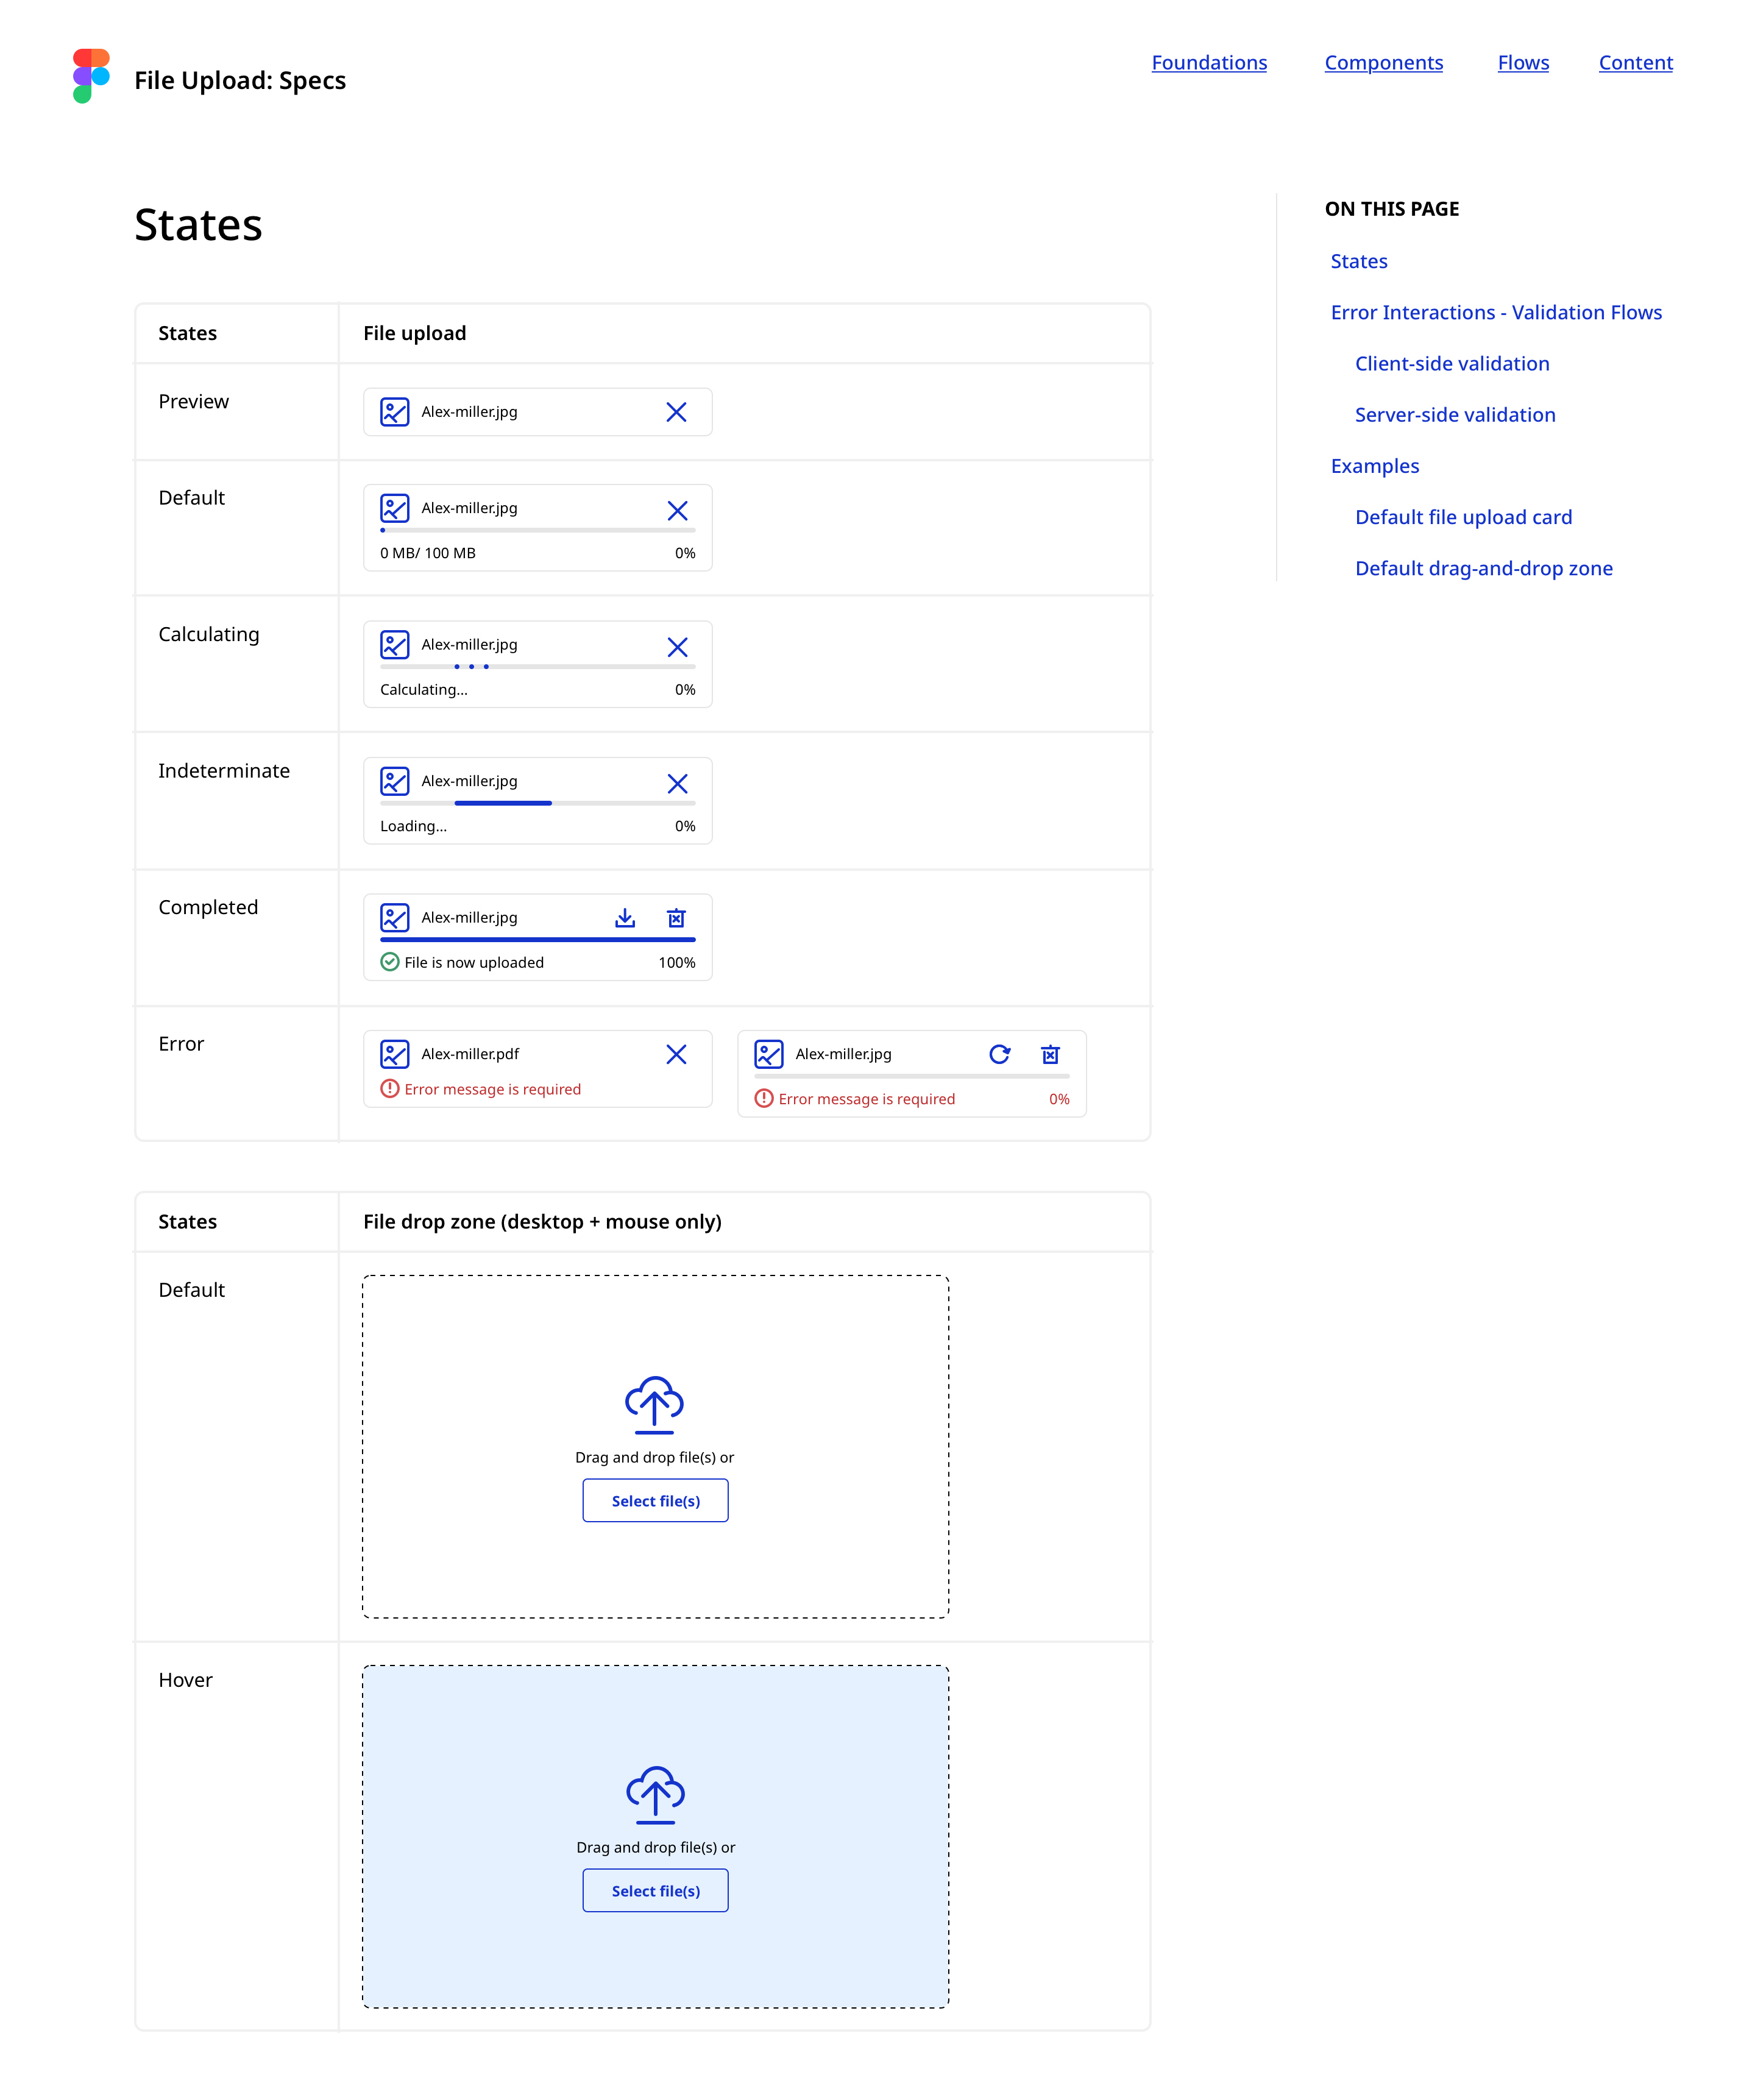Cancel upload in Calculating row card
The image size is (1755, 2100).
pos(677,647)
